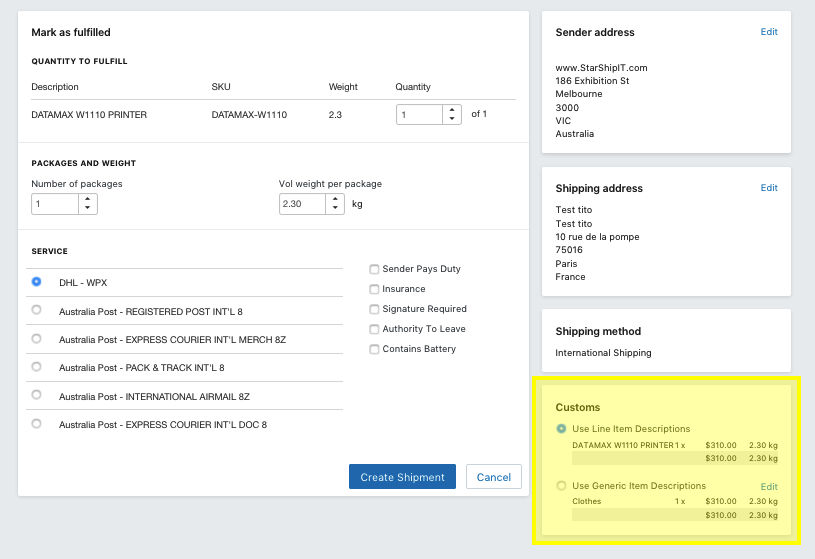Select Australia Post - REGISTERED POST INT'L 8

[x=36, y=310]
